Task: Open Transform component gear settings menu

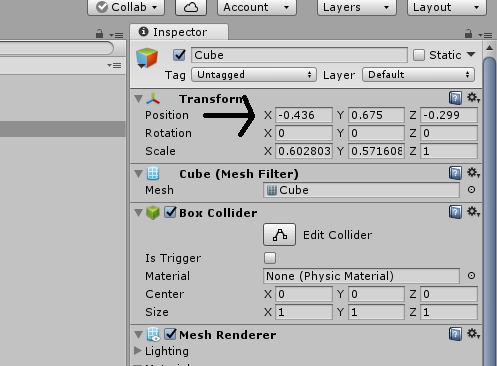Action: tap(473, 98)
